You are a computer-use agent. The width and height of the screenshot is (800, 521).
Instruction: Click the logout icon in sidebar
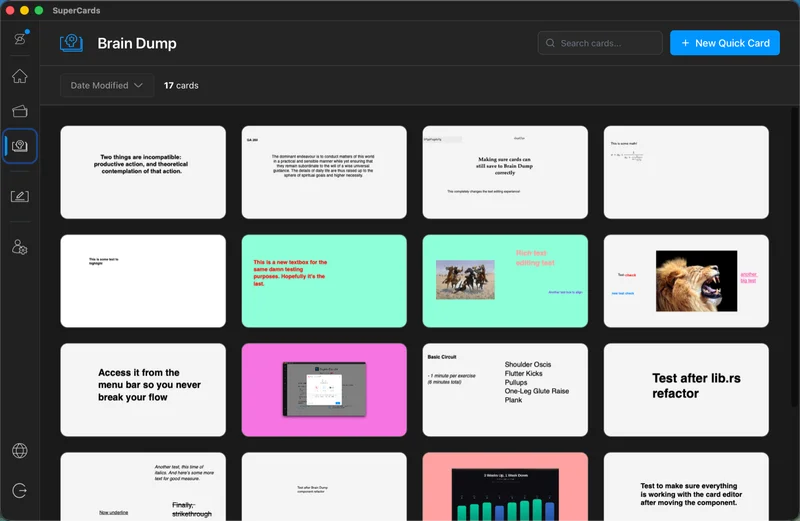pyautogui.click(x=19, y=490)
